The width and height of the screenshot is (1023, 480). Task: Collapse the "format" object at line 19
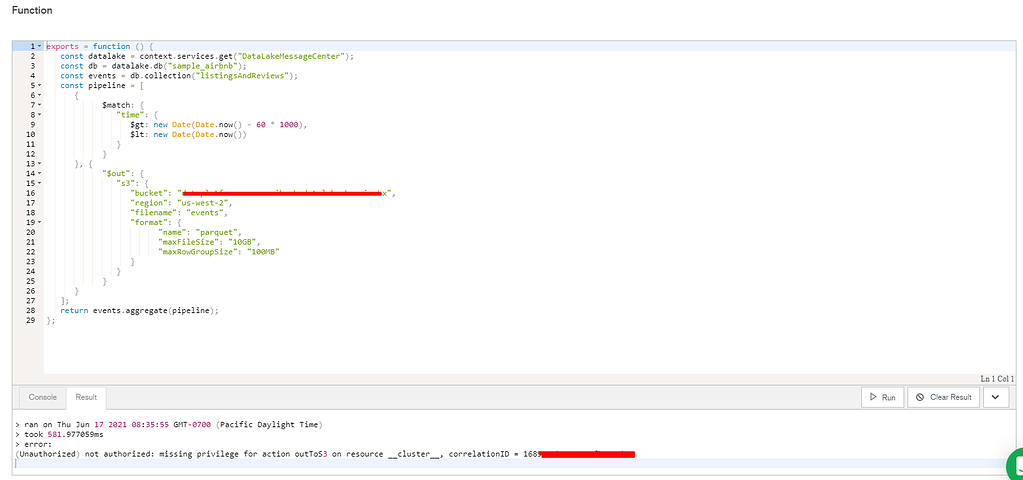[x=39, y=221]
